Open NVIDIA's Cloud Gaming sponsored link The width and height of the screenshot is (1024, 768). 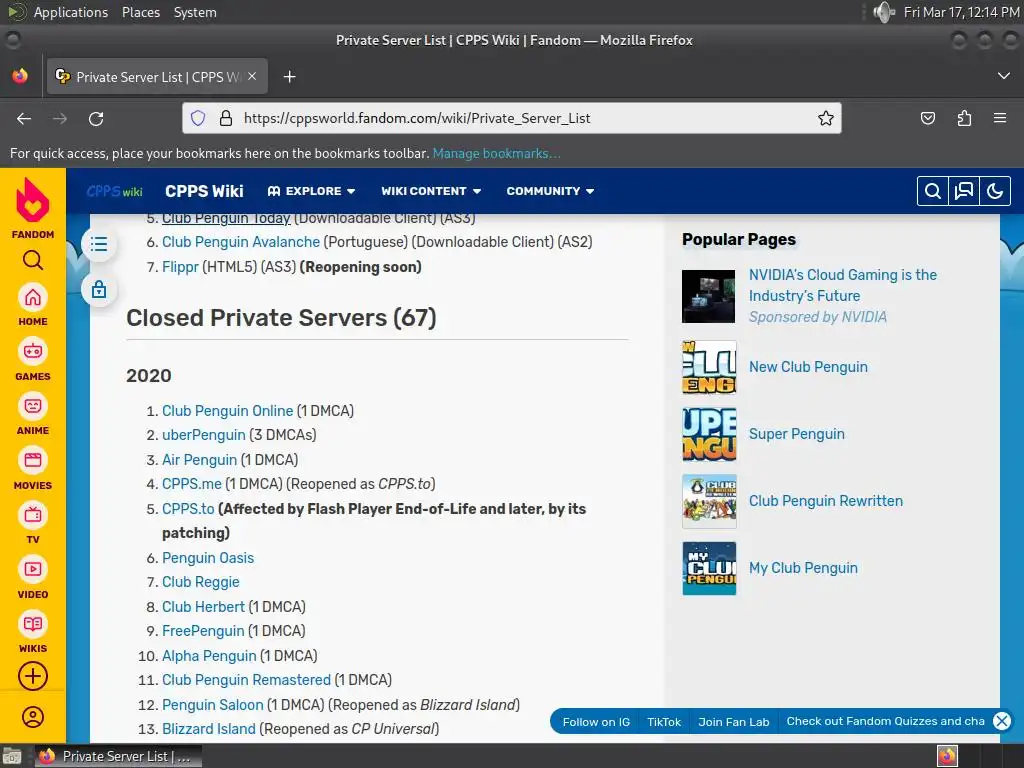[842, 285]
